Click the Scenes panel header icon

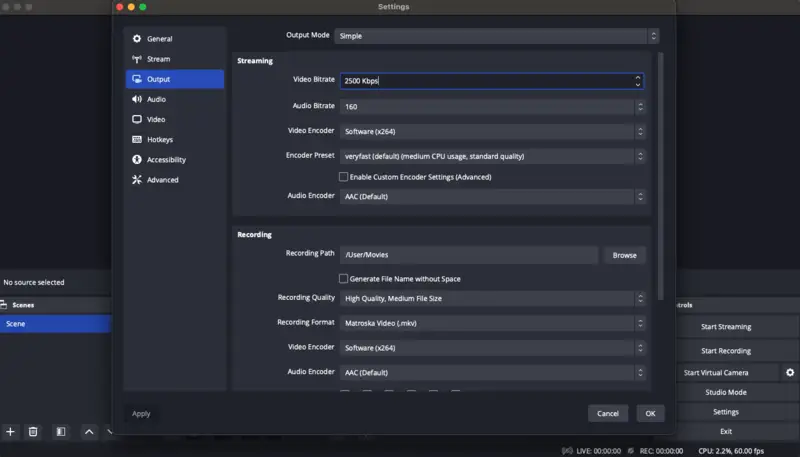[4, 305]
